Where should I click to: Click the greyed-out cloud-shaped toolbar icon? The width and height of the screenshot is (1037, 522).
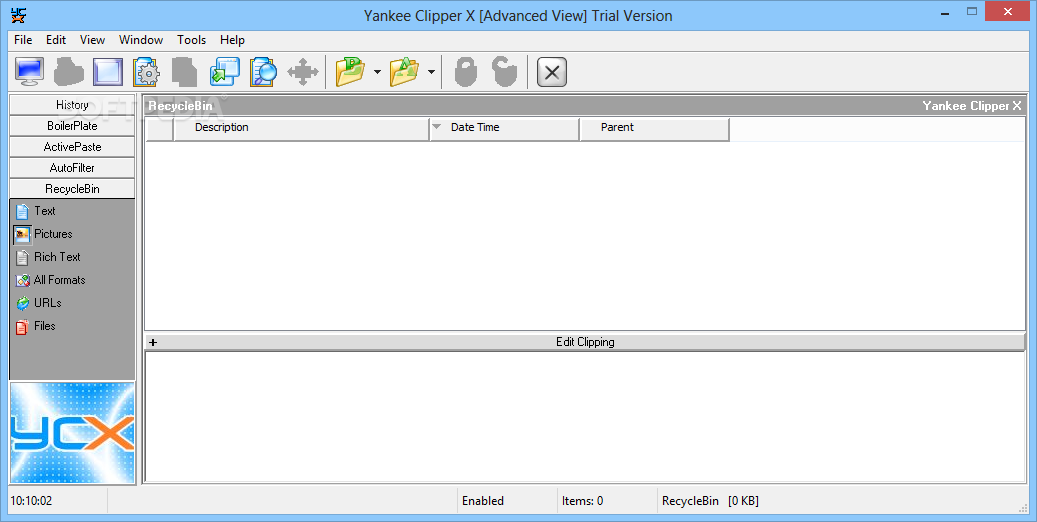pyautogui.click(x=69, y=71)
